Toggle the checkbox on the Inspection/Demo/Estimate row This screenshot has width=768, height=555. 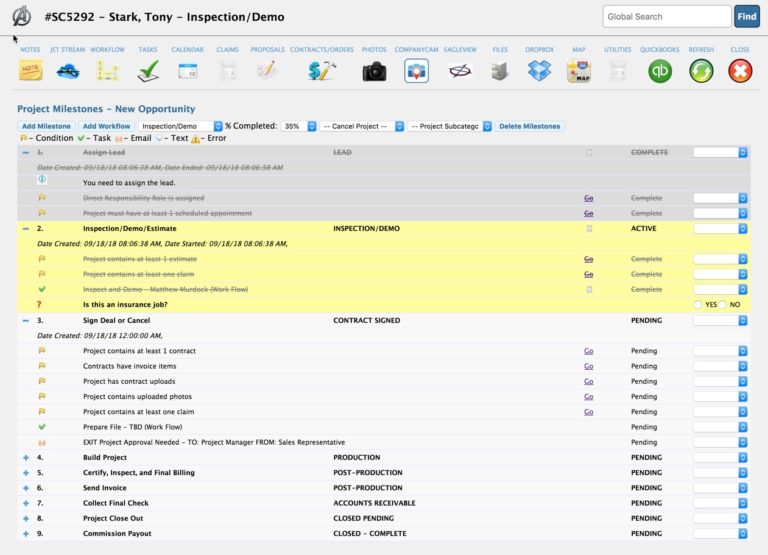coord(589,229)
